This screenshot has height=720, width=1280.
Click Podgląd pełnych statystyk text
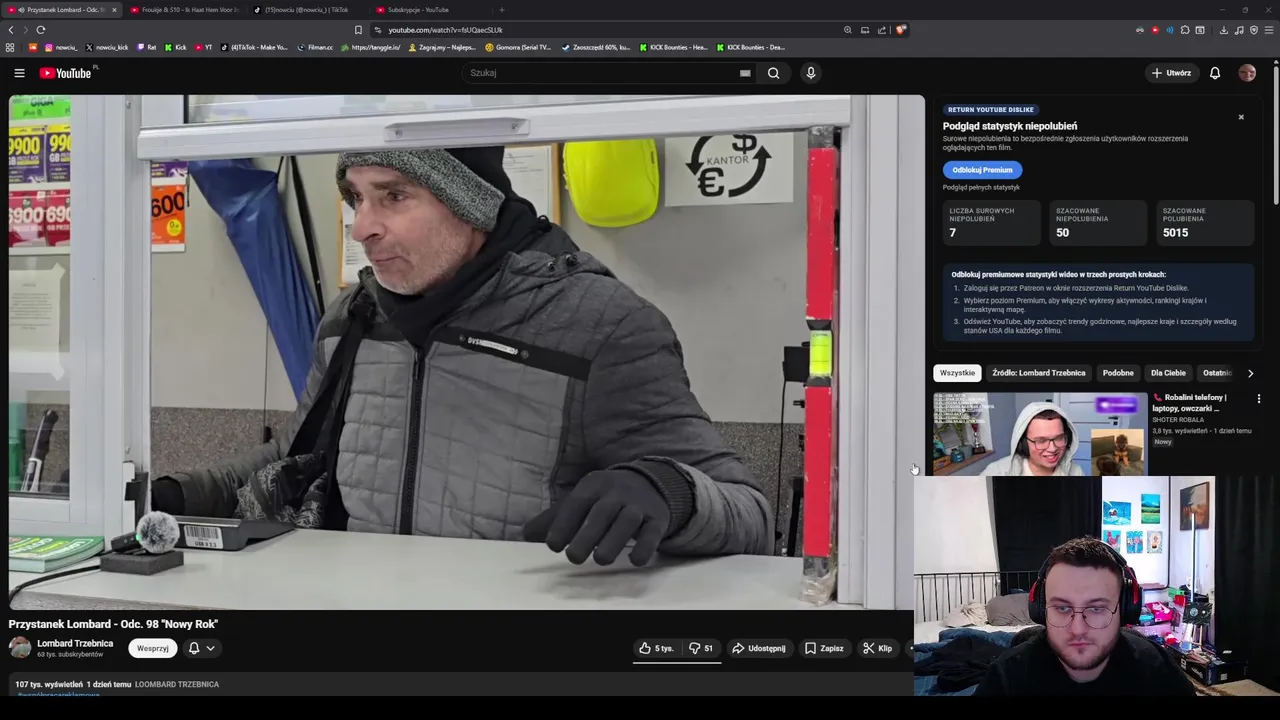(981, 187)
